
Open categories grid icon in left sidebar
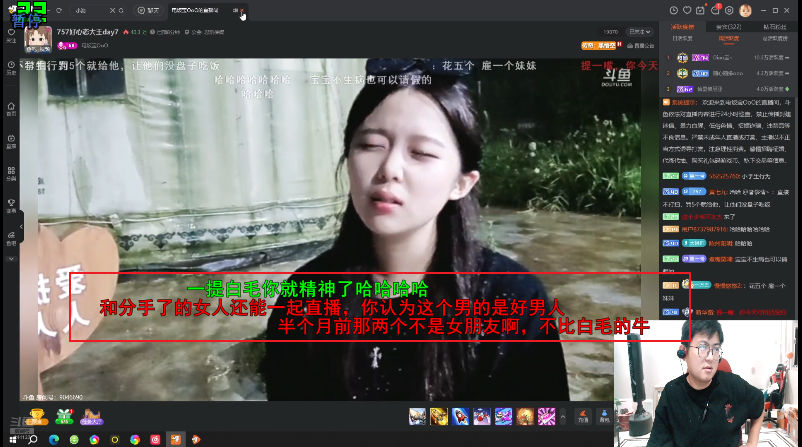click(x=11, y=173)
